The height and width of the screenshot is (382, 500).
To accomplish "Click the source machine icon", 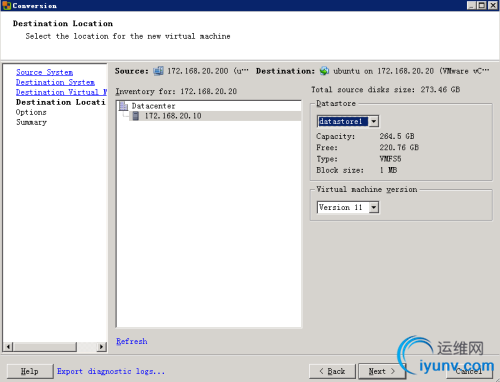I will (x=158, y=71).
